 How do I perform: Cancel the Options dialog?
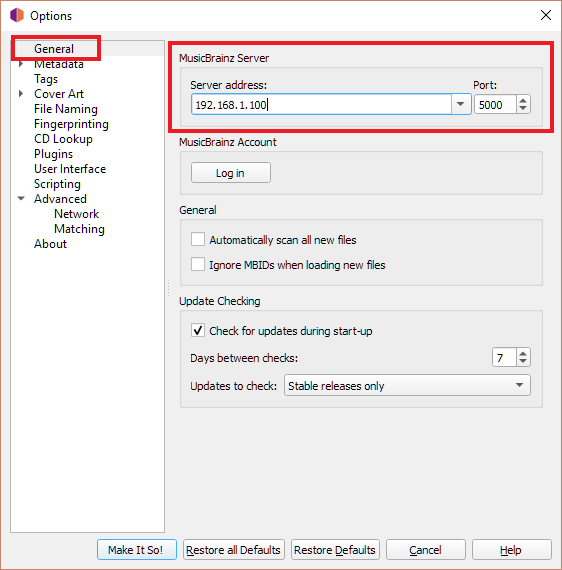click(x=426, y=550)
